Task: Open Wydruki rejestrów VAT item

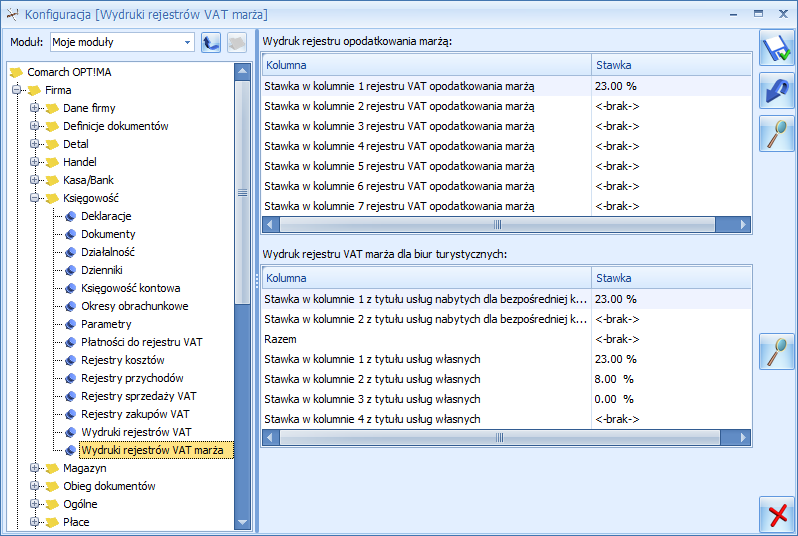Action: click(136, 432)
